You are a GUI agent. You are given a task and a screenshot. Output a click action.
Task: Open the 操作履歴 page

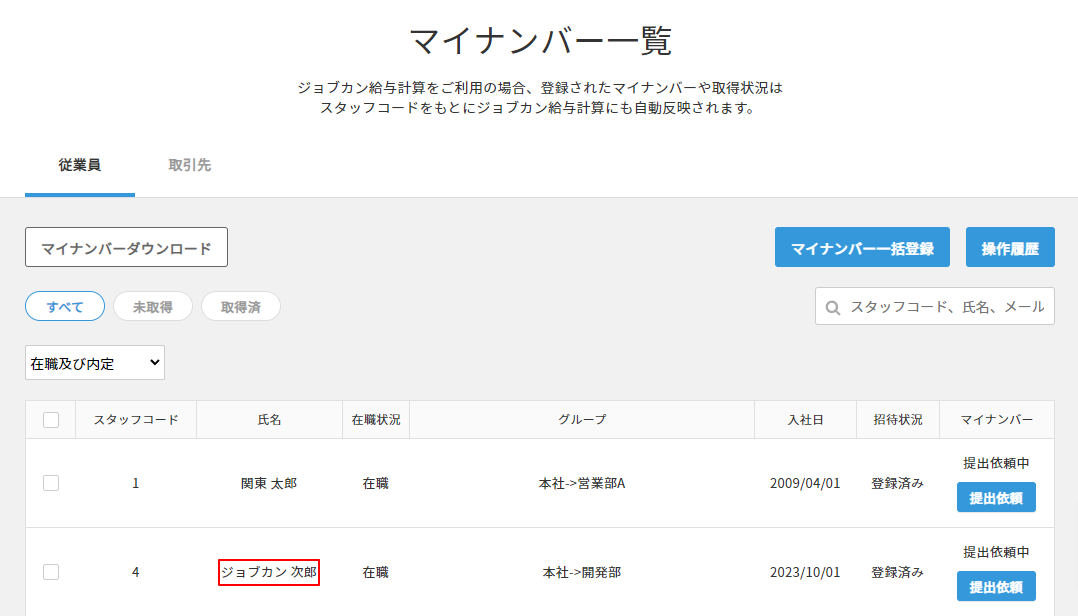pos(1010,248)
